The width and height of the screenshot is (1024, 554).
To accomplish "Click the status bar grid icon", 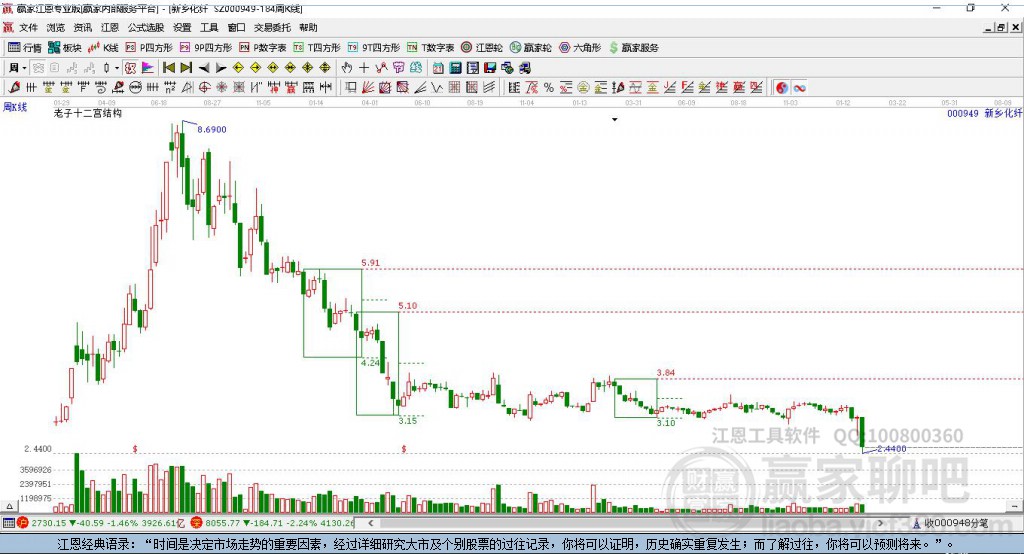I will pos(8,523).
